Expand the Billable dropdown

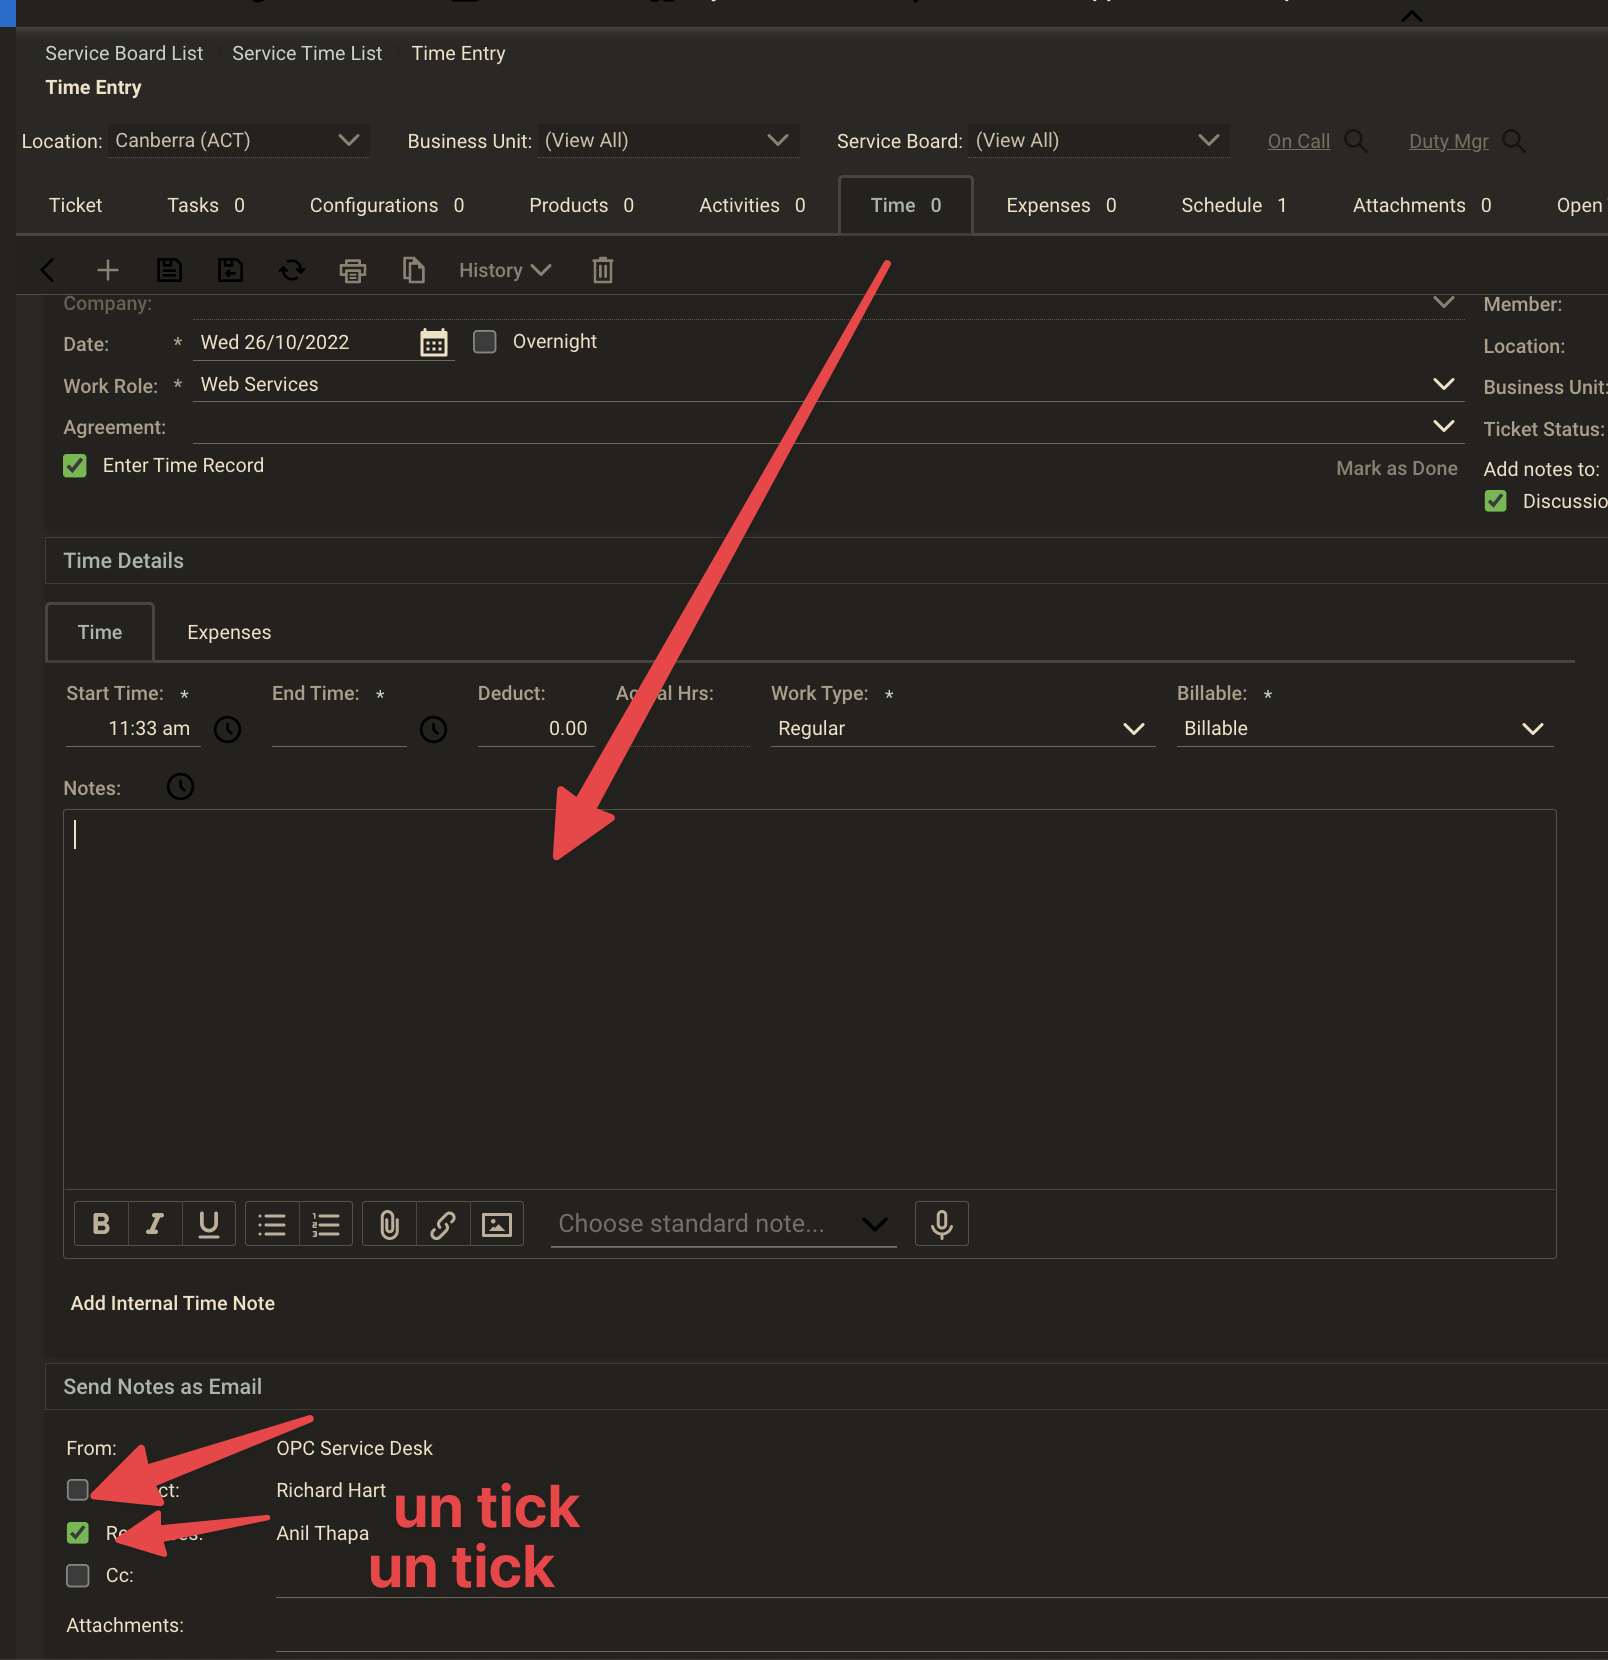(1364, 729)
